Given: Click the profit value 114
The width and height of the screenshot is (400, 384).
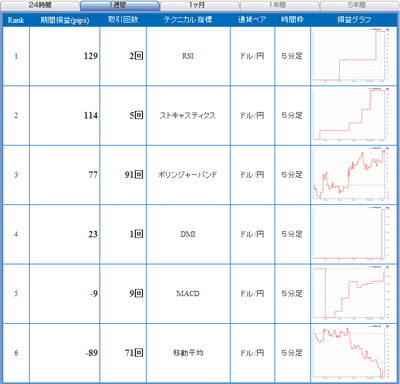Looking at the screenshot, I should [x=91, y=115].
